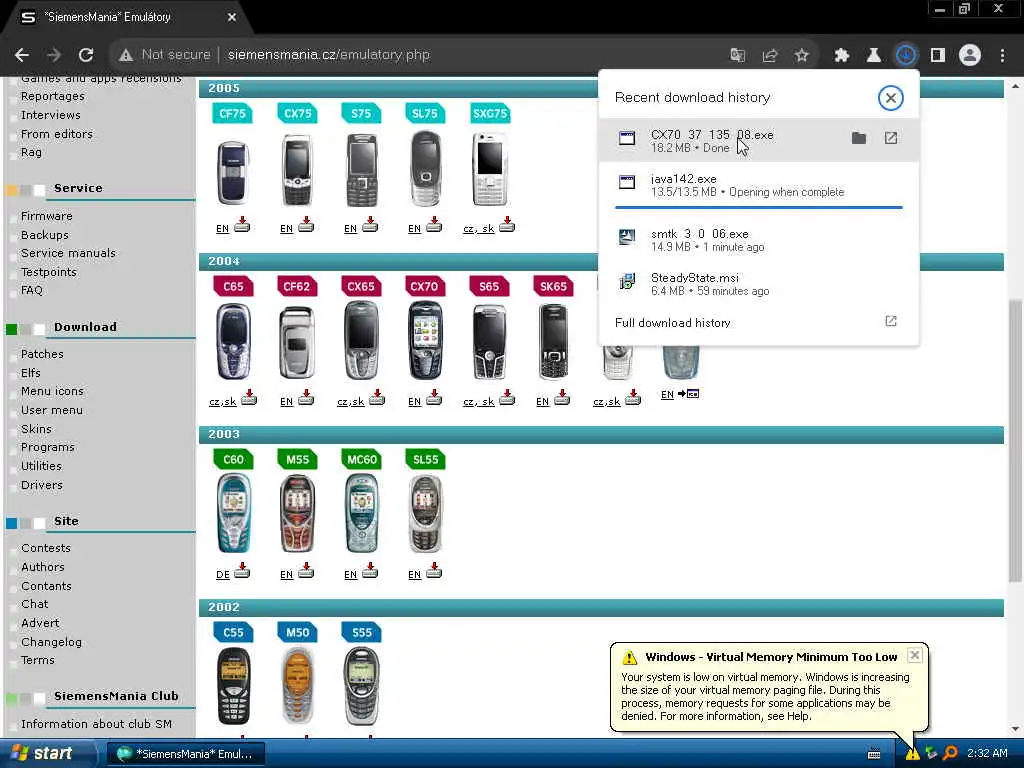
Task: Bookmark this page with the star icon
Action: 801,56
